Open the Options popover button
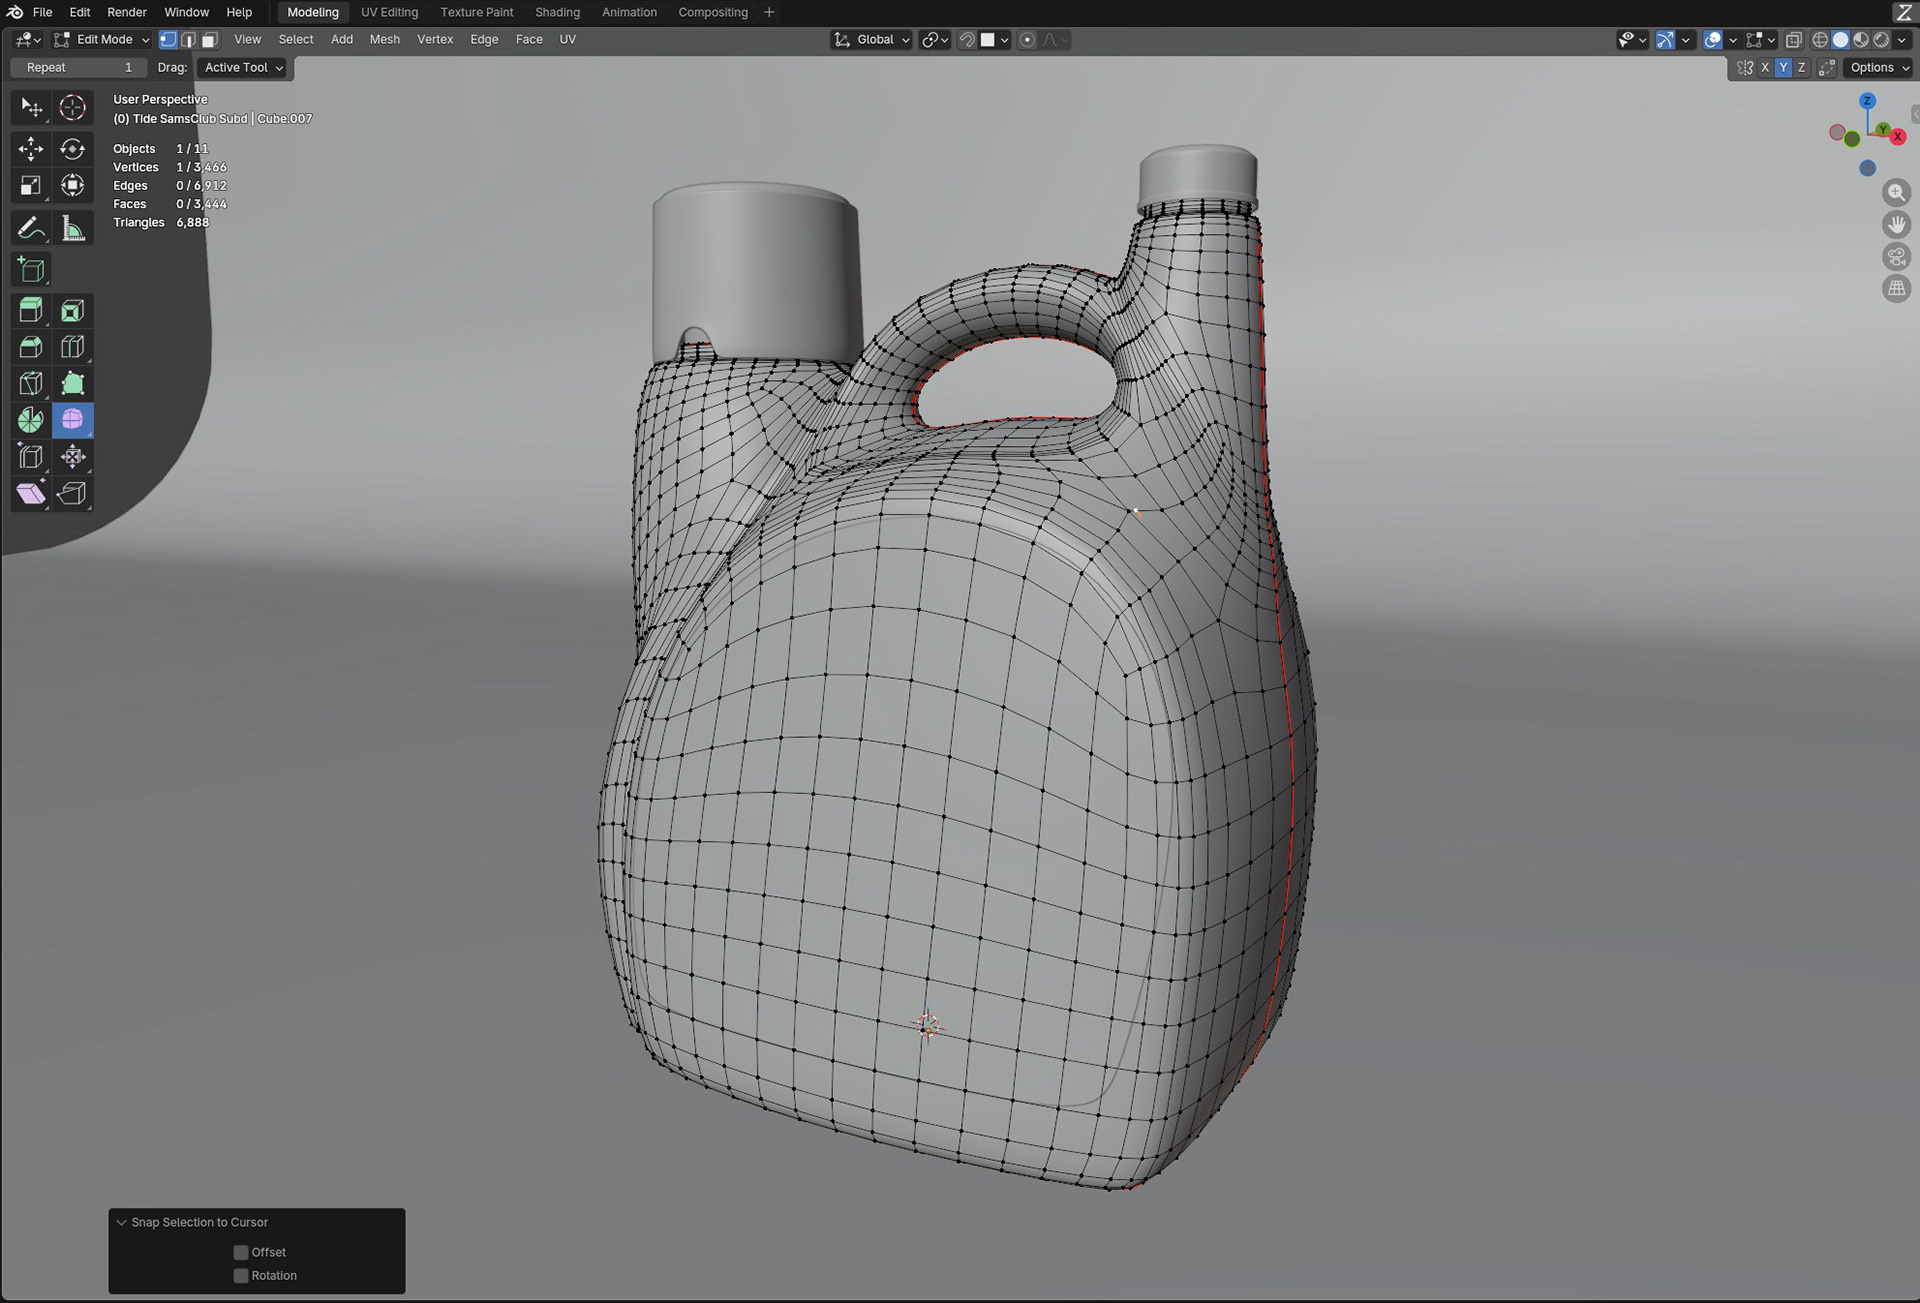 [x=1878, y=67]
